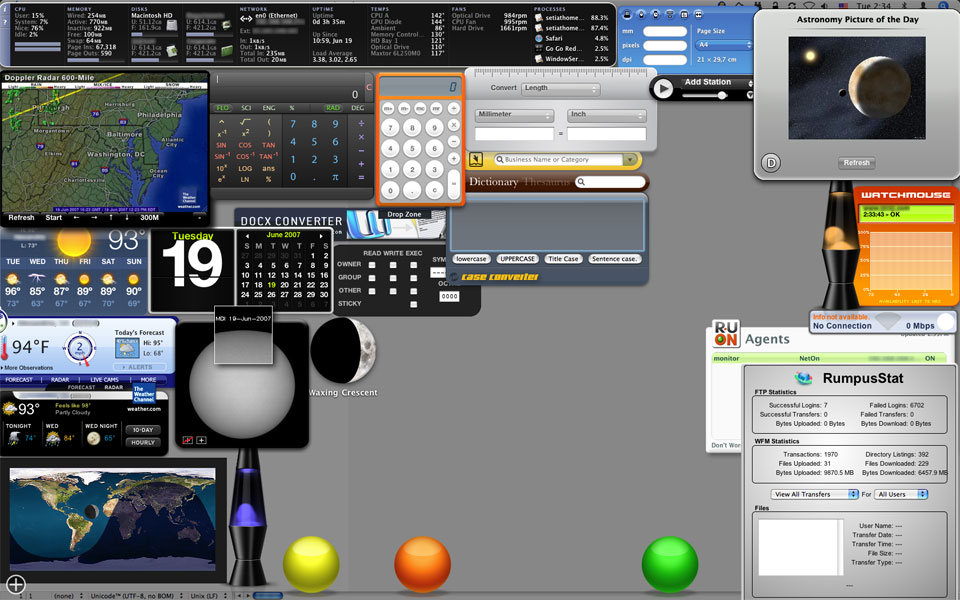
Task: Switch to the Thesaurus tab
Action: (546, 182)
